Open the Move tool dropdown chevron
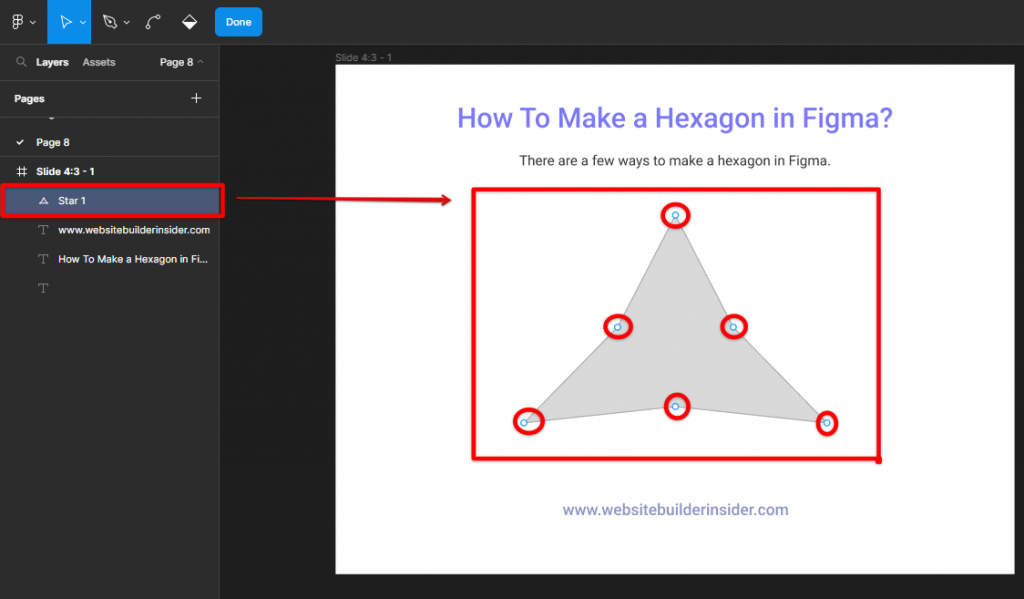The width and height of the screenshot is (1024, 599). [83, 21]
